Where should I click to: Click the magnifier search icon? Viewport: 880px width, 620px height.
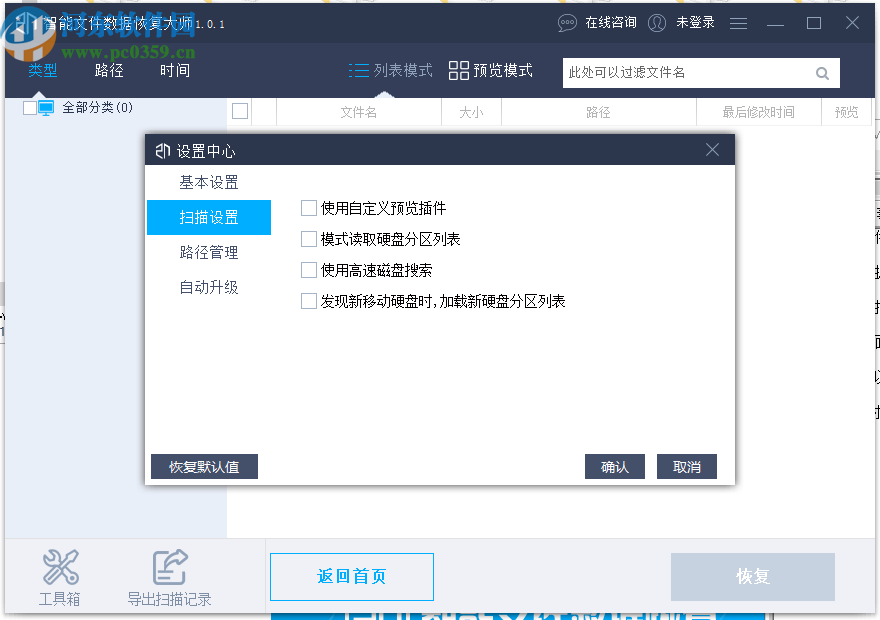(x=822, y=73)
